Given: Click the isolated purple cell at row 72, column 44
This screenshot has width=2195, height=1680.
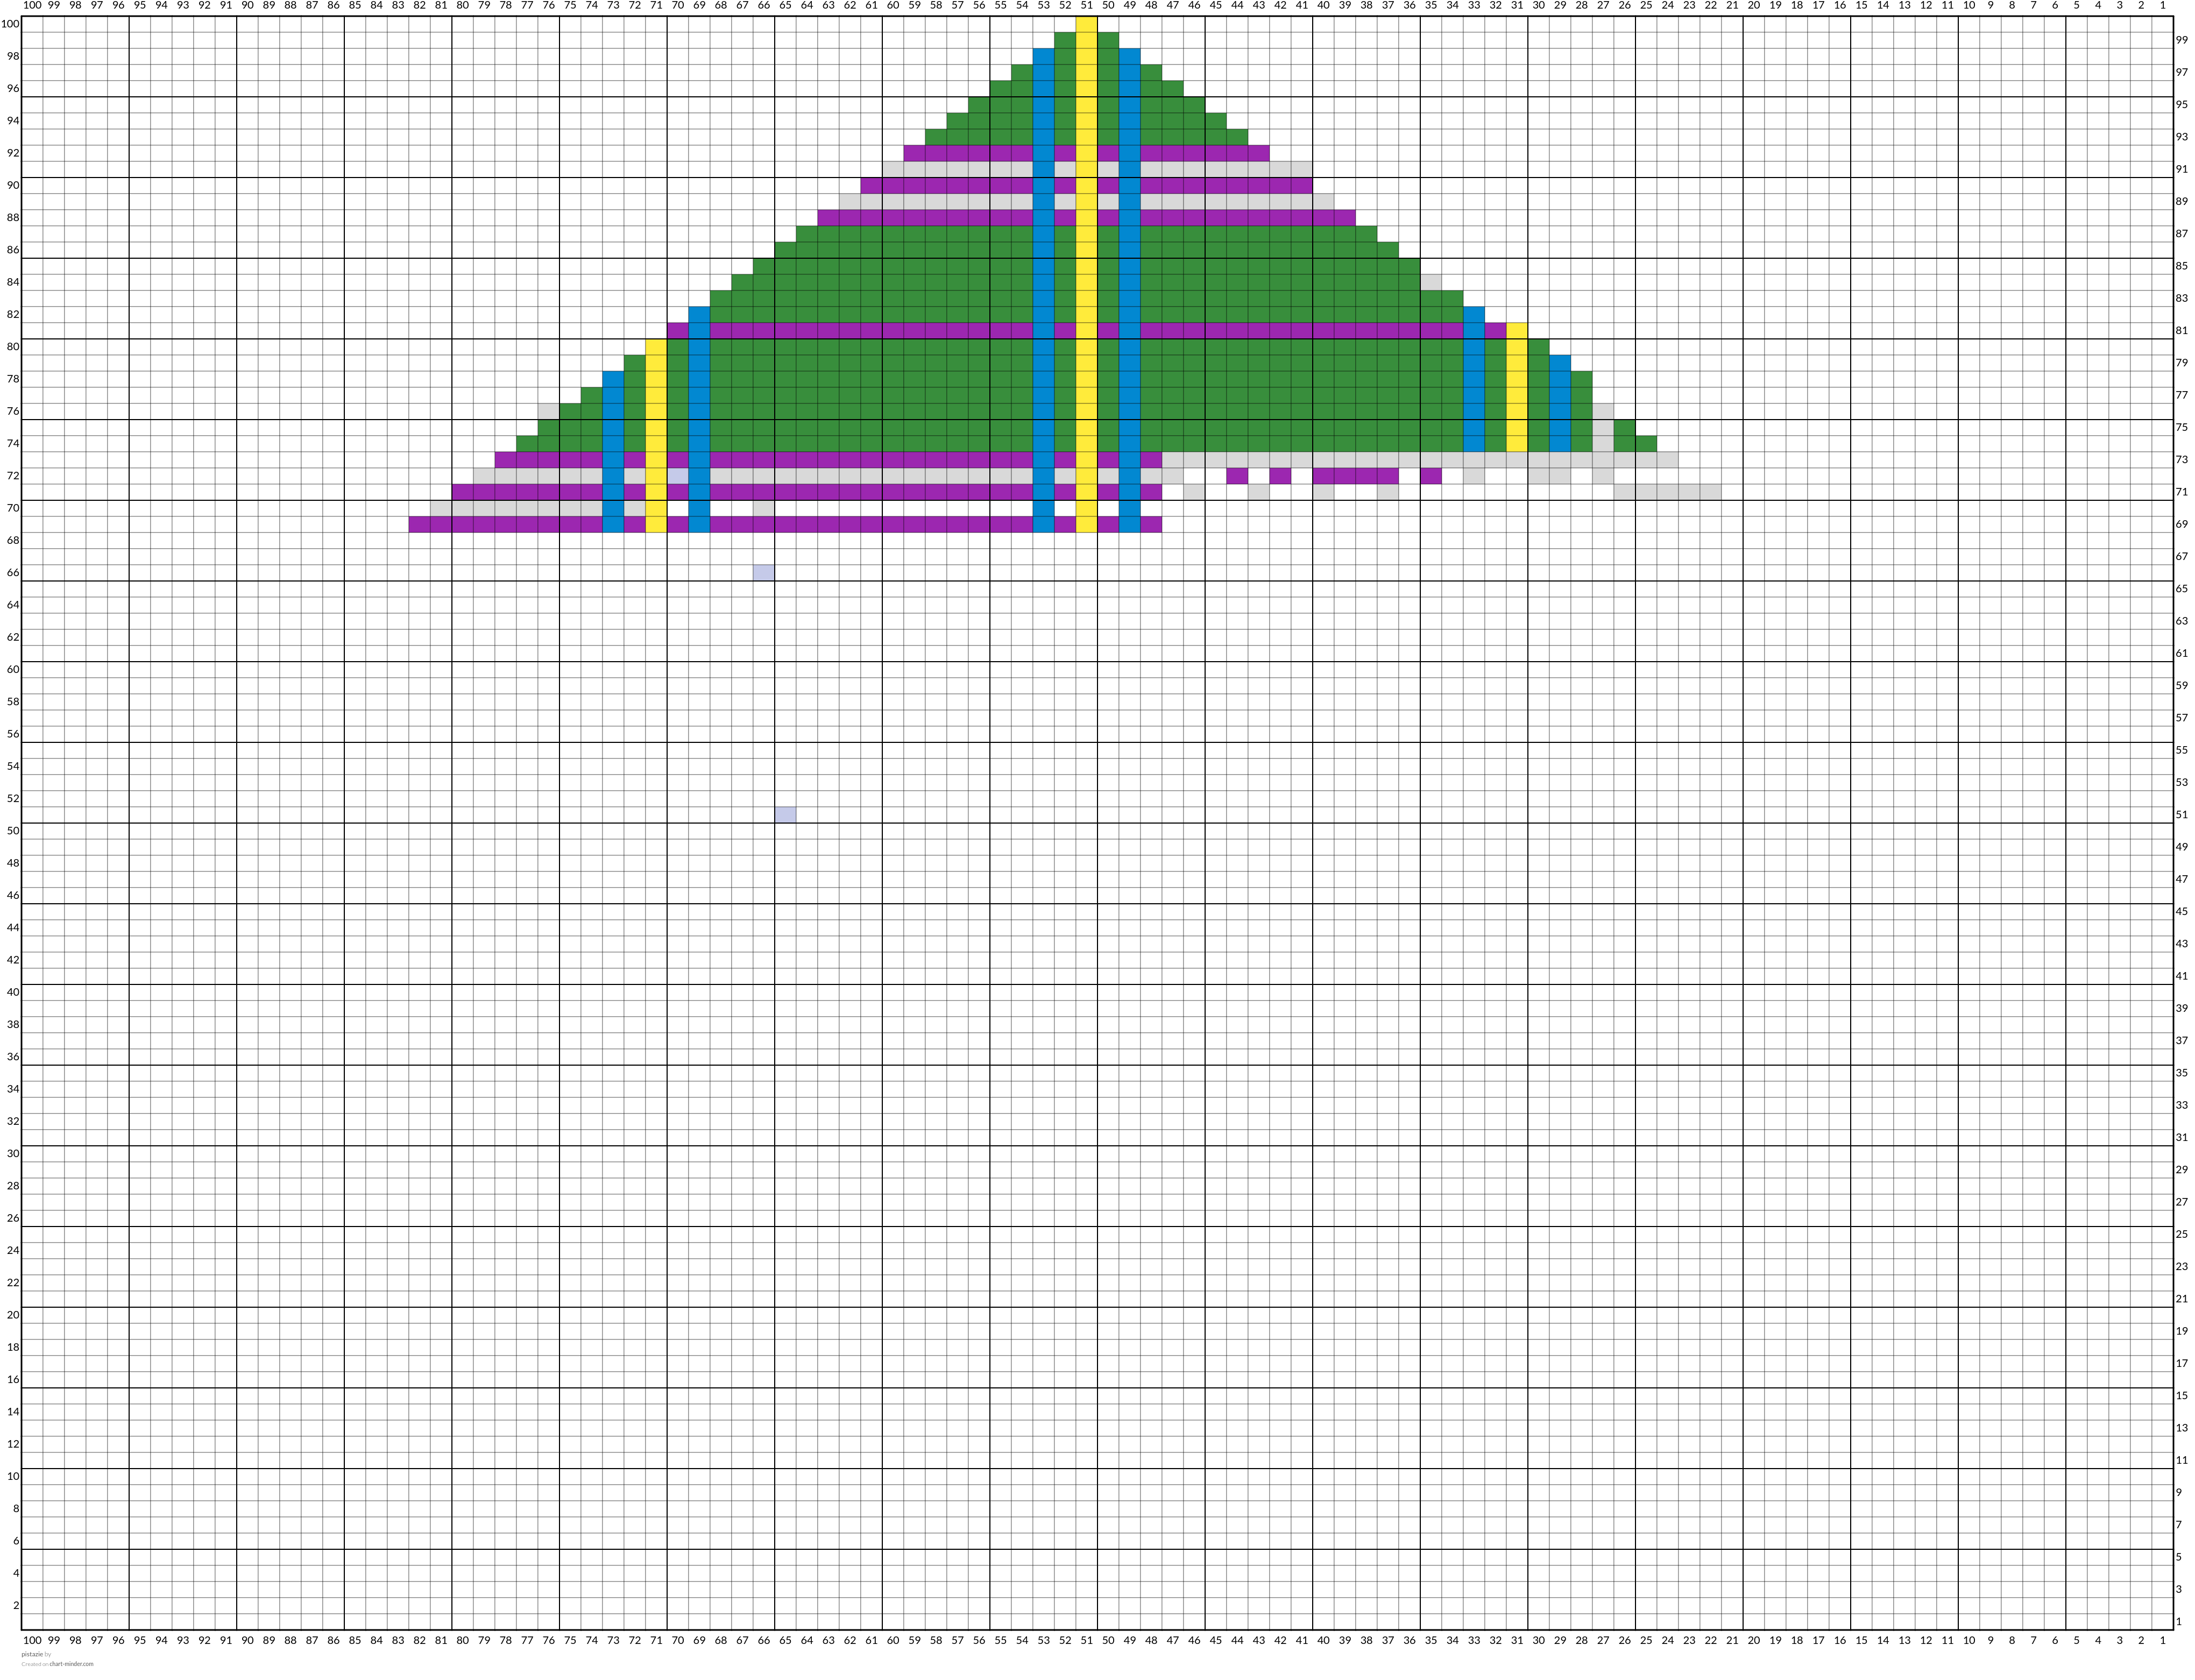Looking at the screenshot, I should [x=1237, y=475].
